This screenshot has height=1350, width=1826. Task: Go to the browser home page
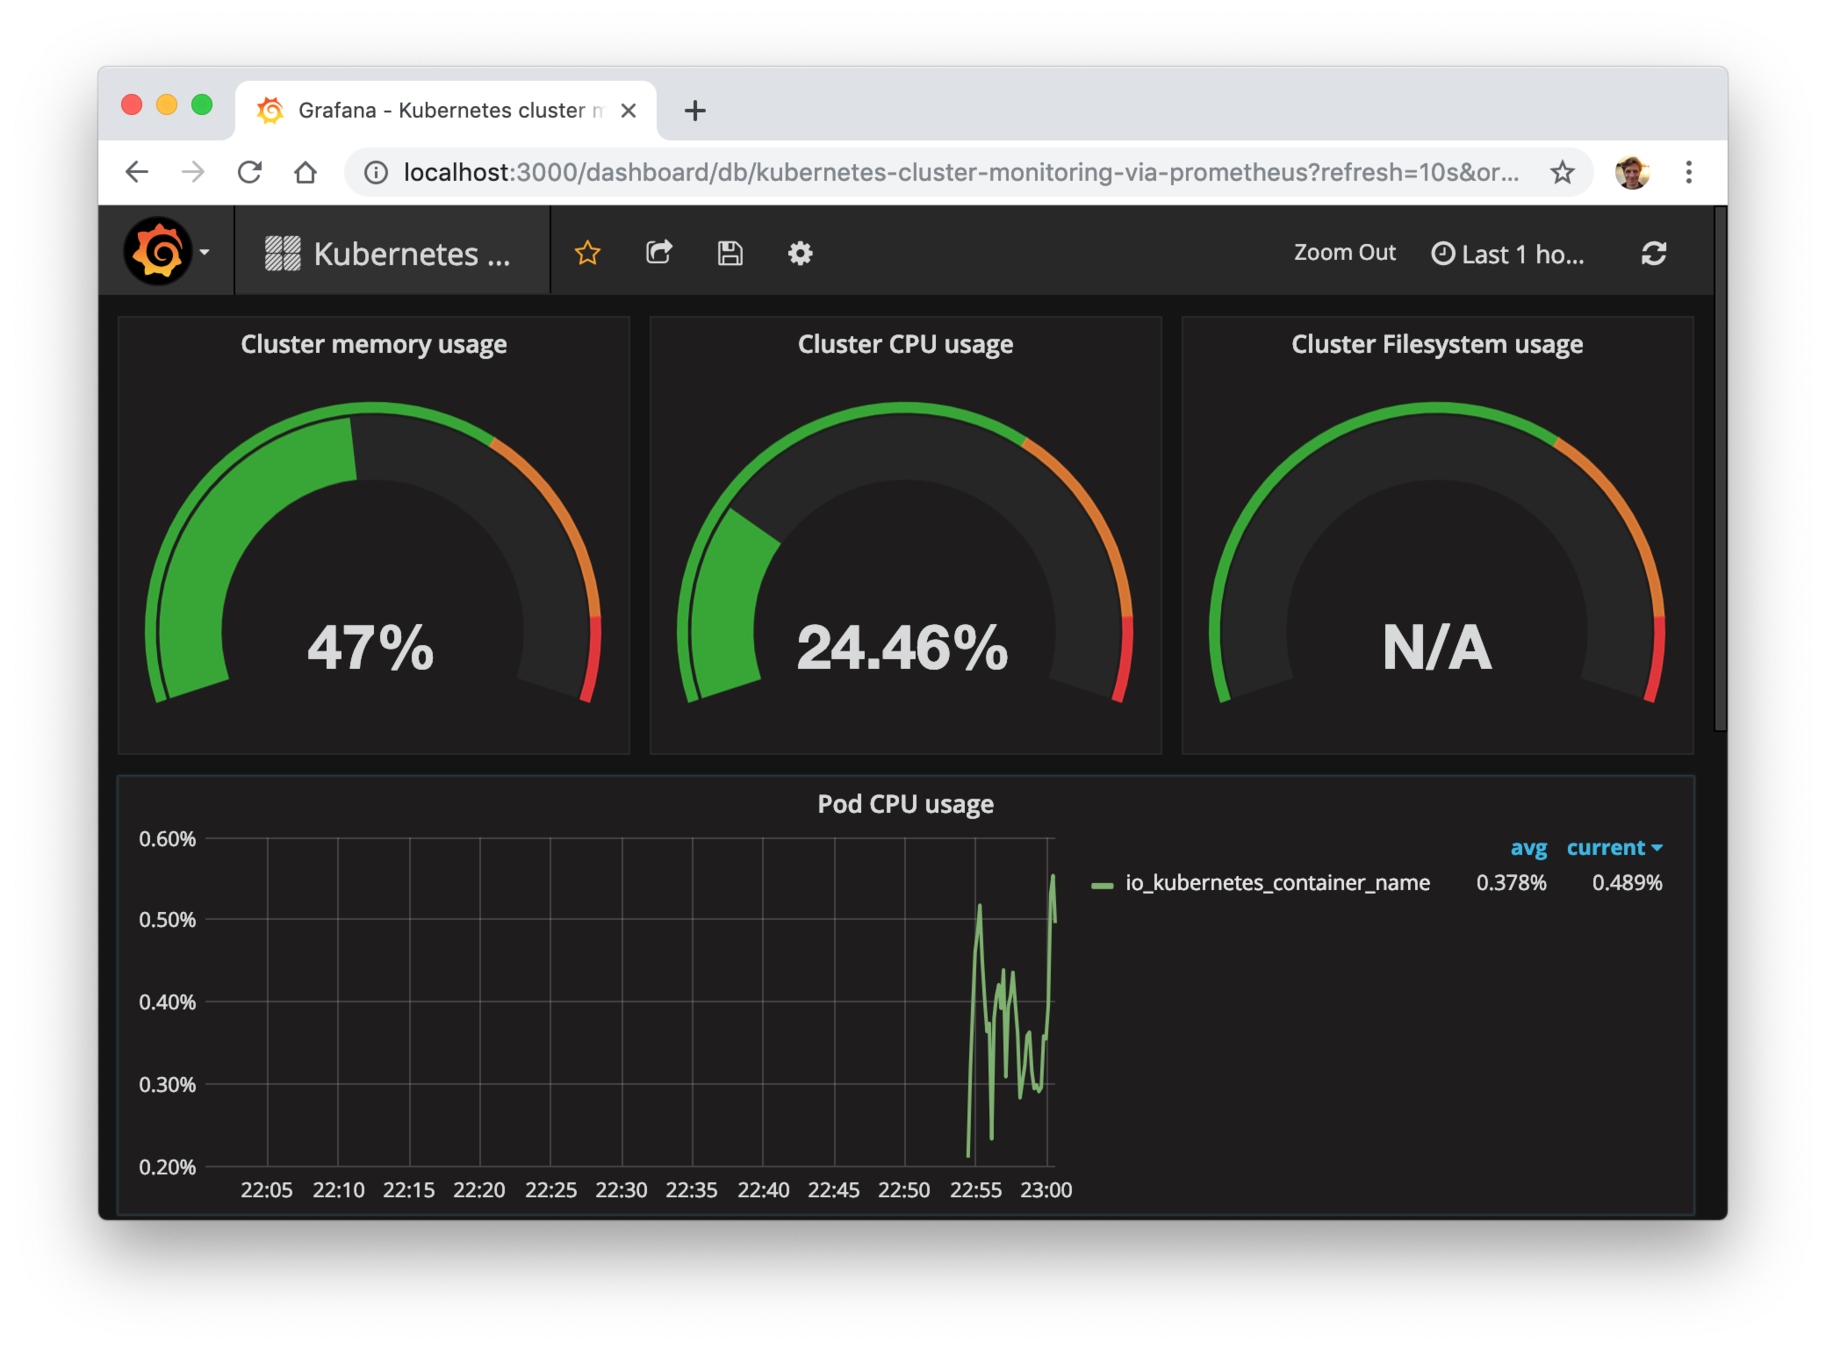[305, 172]
